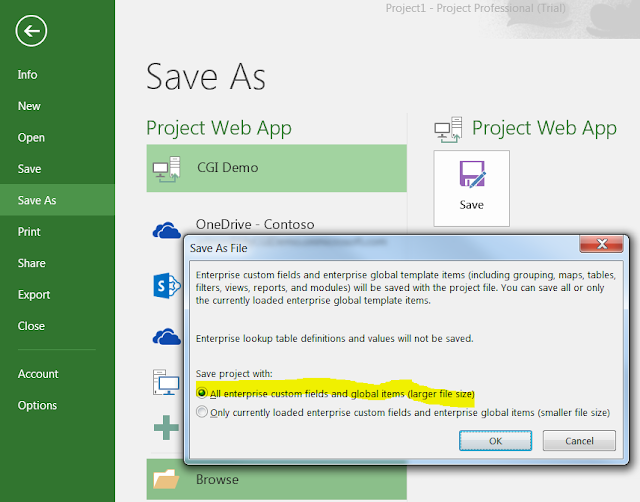Click the green plus Add a Place icon
Screen dimensions: 640x502
[166, 427]
